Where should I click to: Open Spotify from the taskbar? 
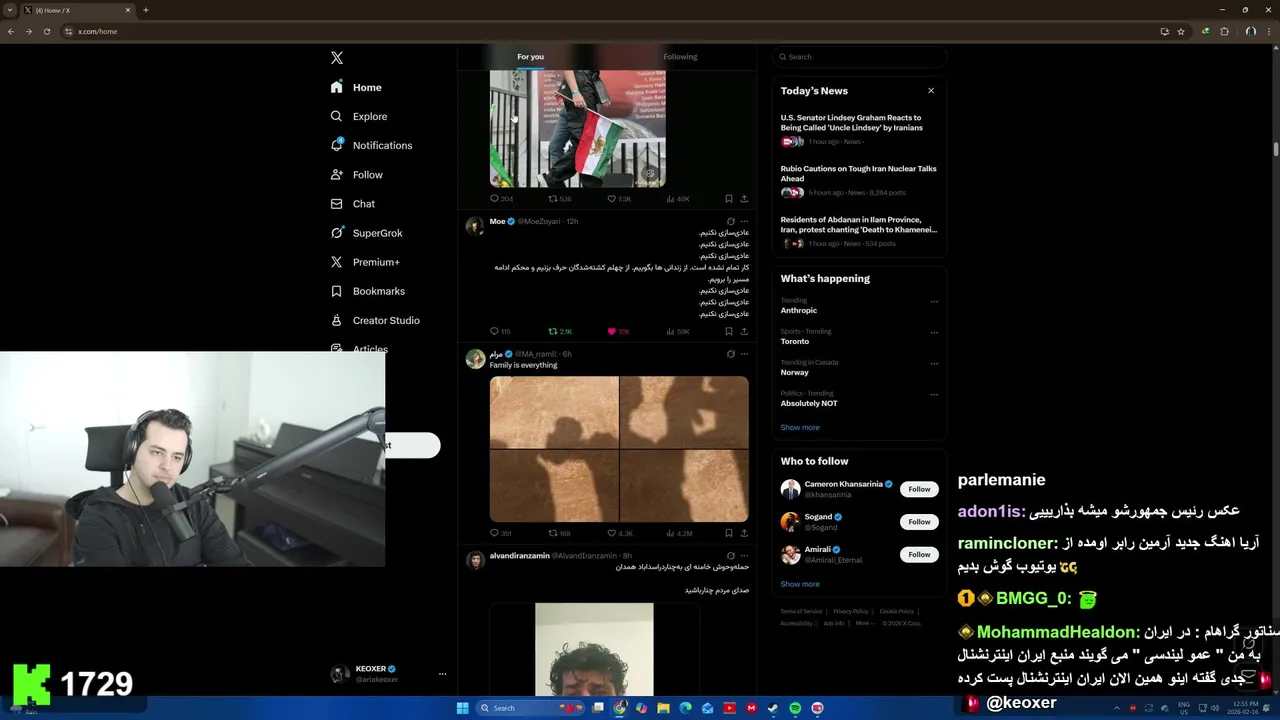click(x=795, y=708)
